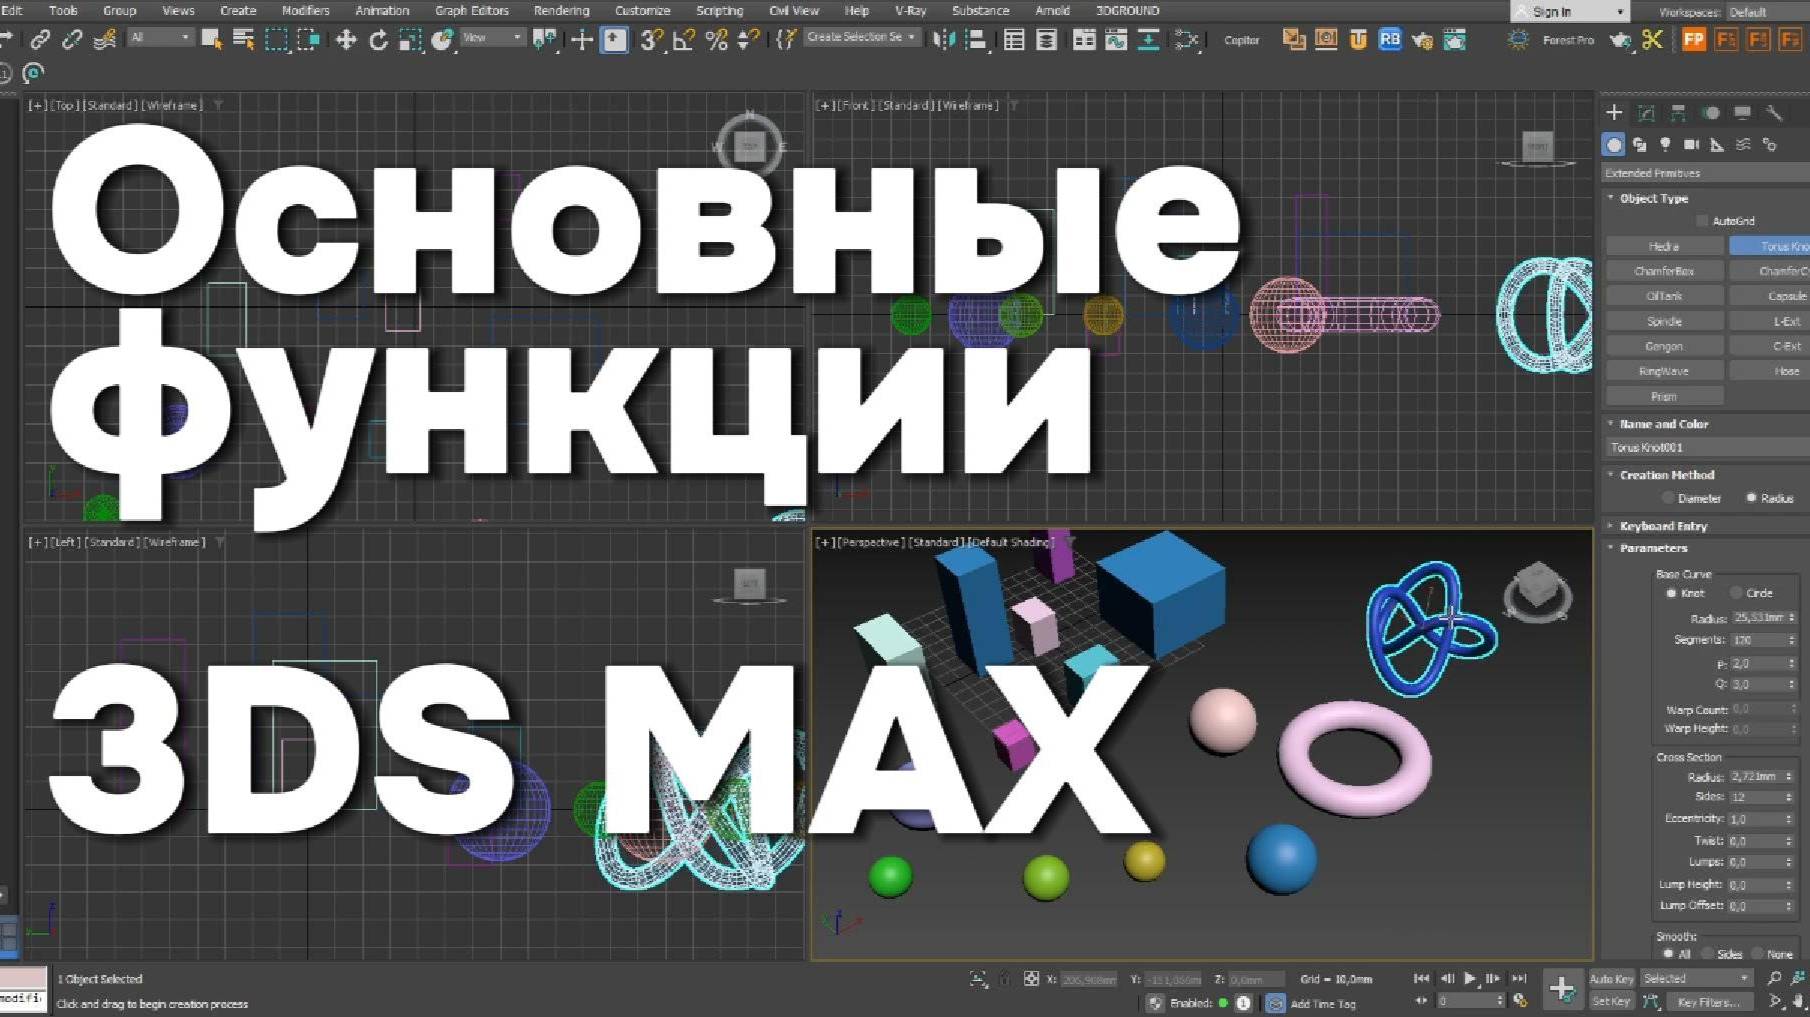Activate the Select and Scale tool
1810x1017 pixels.
410,40
